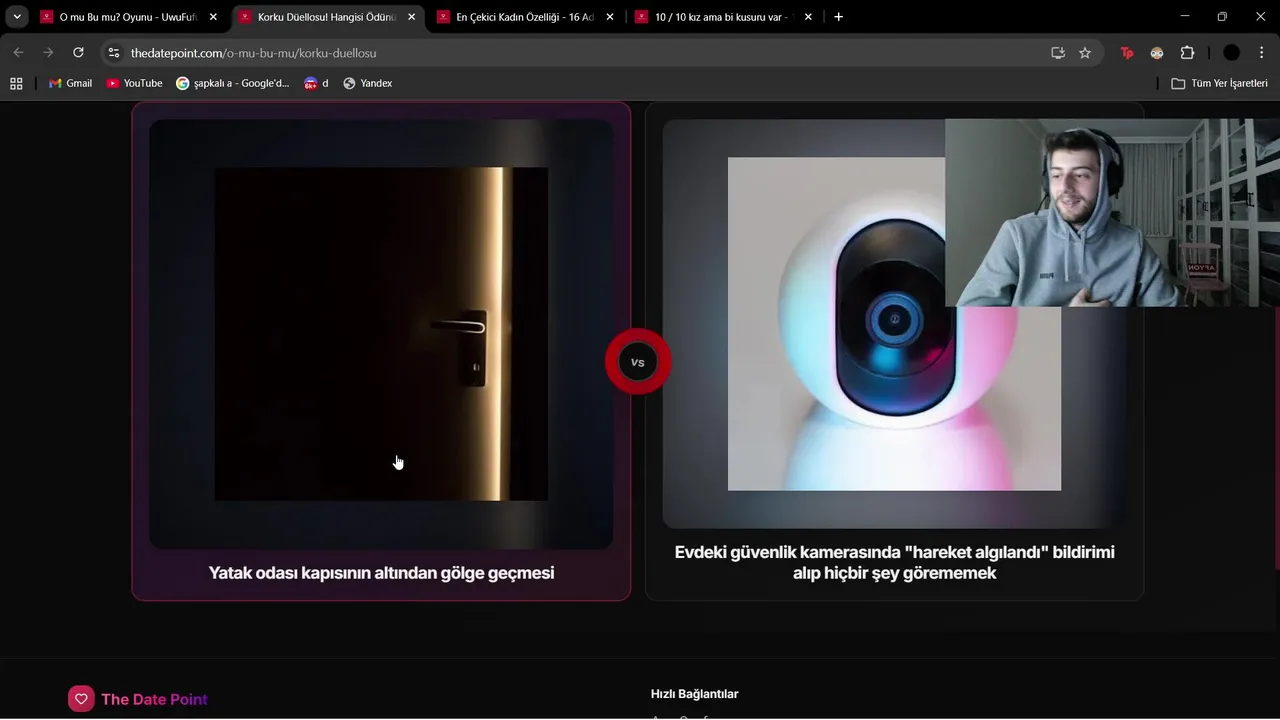Click the install app icon in address bar
This screenshot has height=720, width=1280.
(1058, 53)
